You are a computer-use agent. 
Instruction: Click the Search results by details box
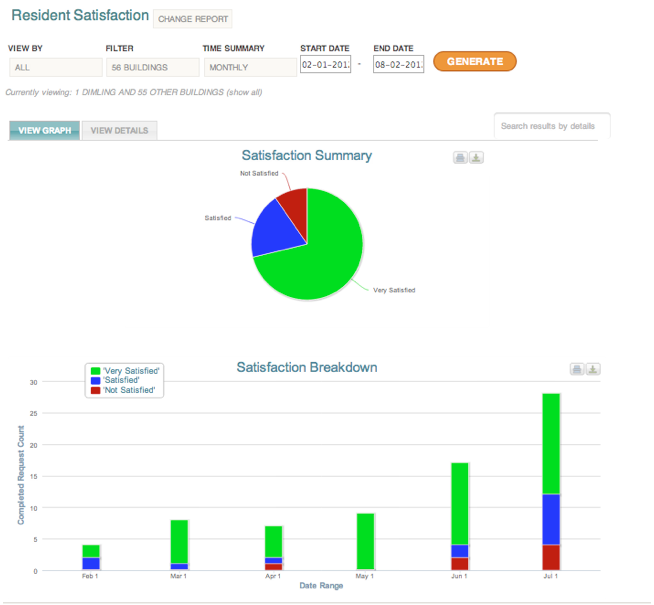tap(552, 126)
